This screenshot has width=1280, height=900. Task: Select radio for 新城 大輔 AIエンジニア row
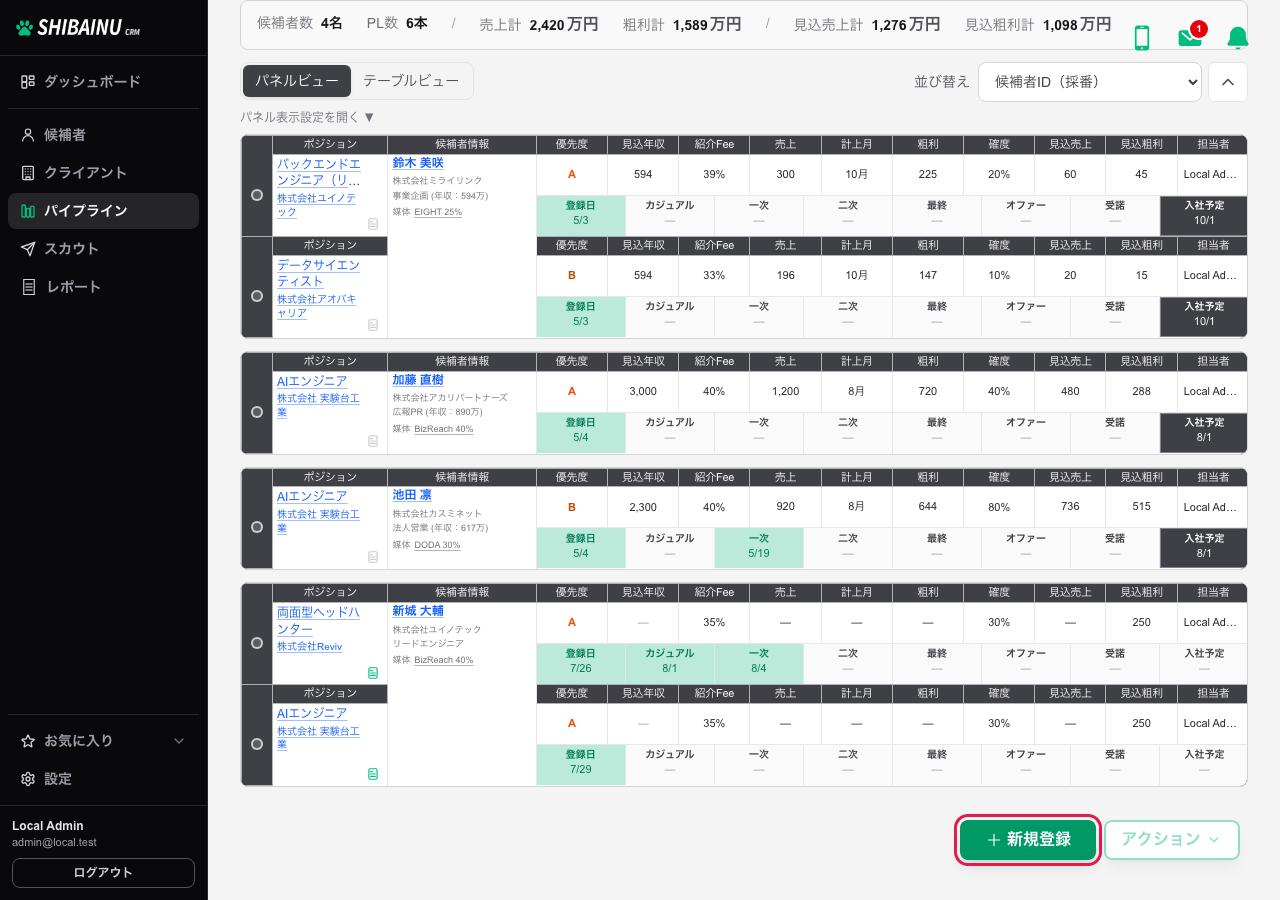point(257,744)
